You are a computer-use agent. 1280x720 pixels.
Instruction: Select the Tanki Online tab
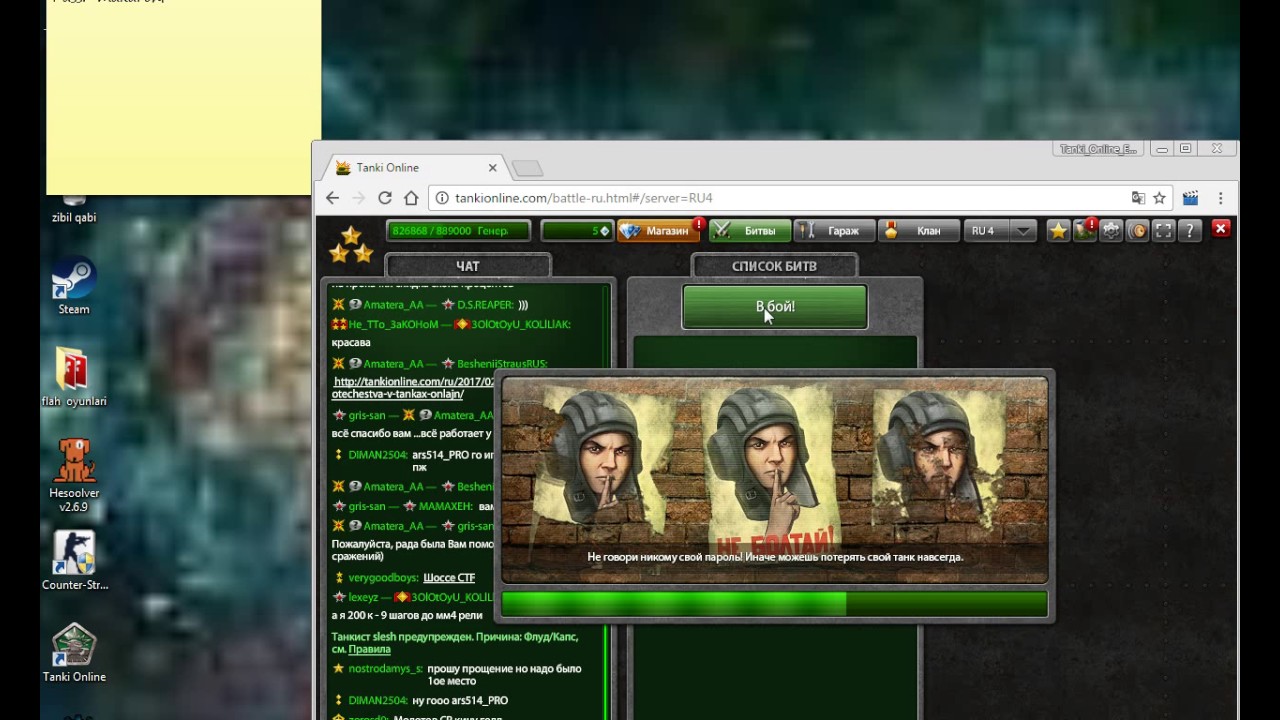coord(415,168)
